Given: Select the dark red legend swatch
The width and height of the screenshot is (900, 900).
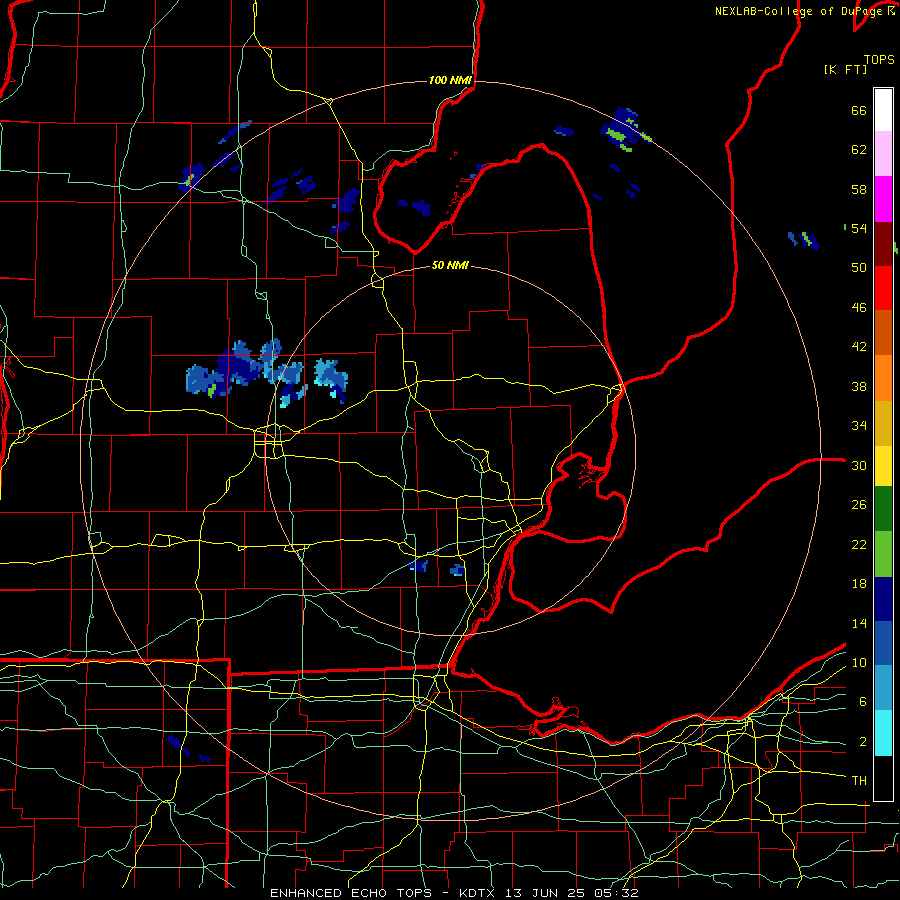Looking at the screenshot, I should coord(883,244).
